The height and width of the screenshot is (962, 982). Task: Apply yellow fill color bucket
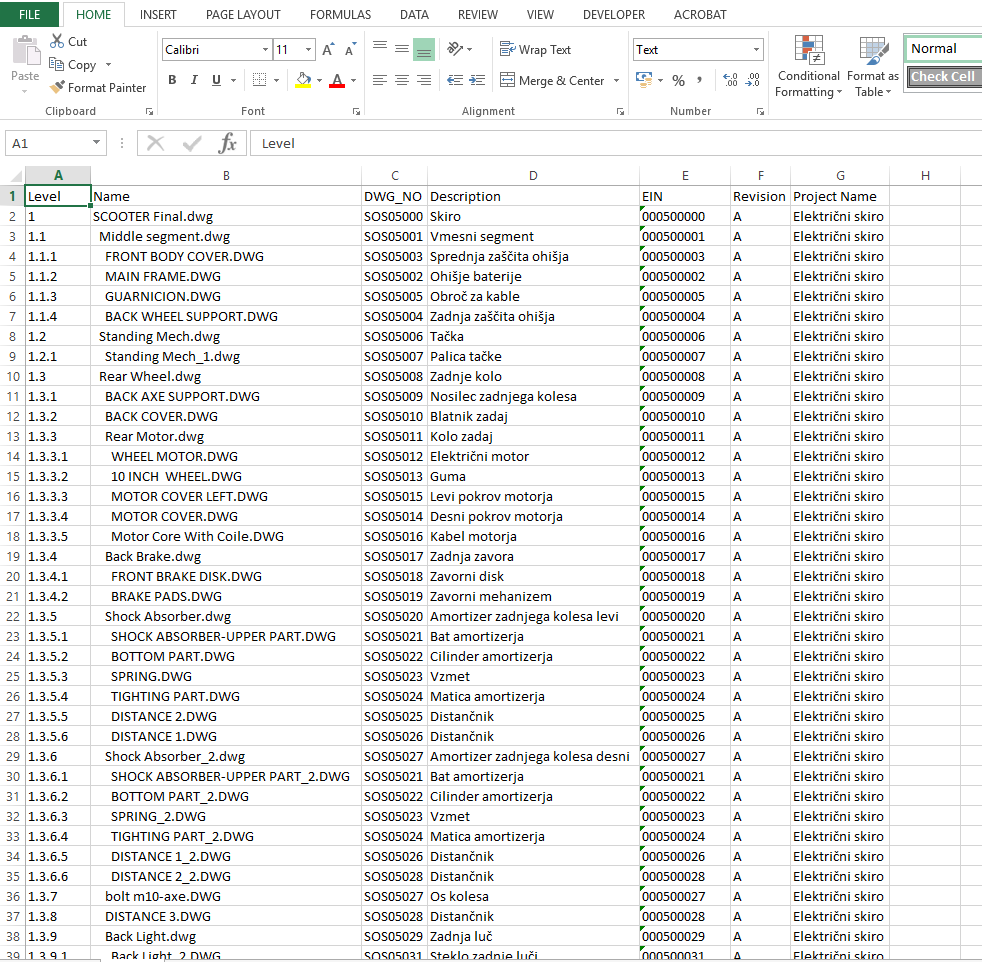click(303, 80)
